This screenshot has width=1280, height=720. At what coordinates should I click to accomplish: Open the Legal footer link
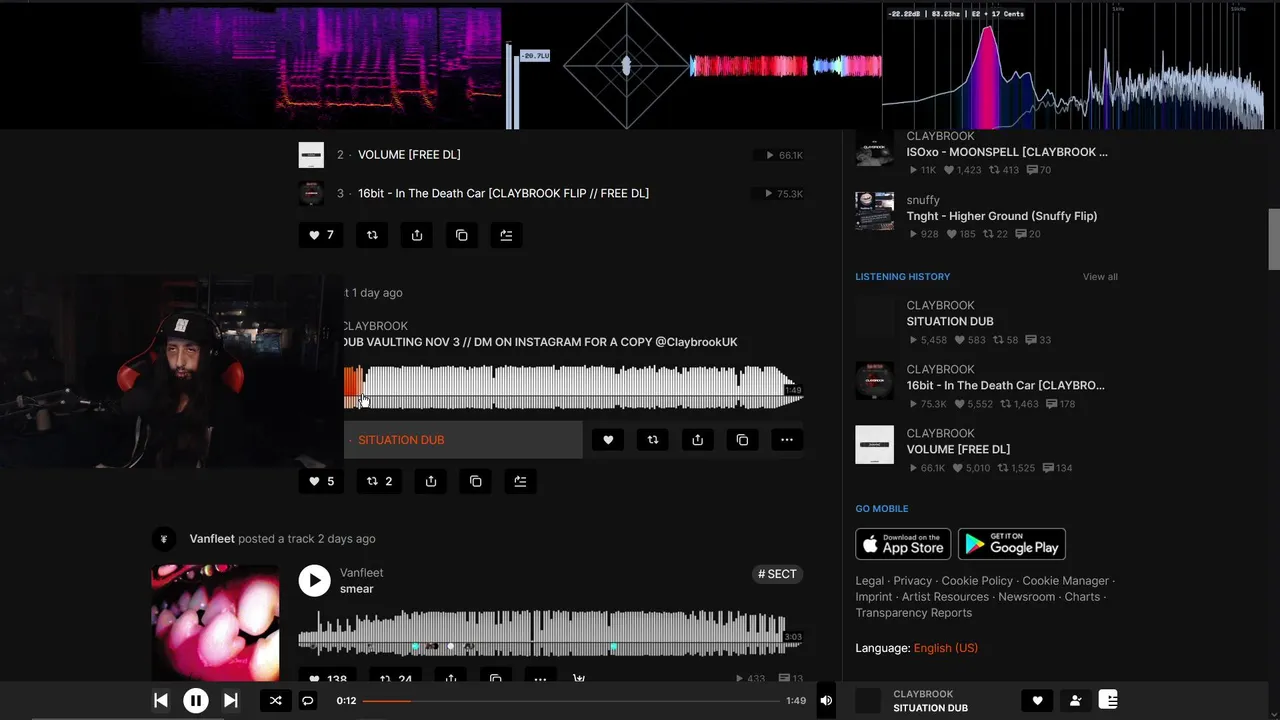click(870, 581)
